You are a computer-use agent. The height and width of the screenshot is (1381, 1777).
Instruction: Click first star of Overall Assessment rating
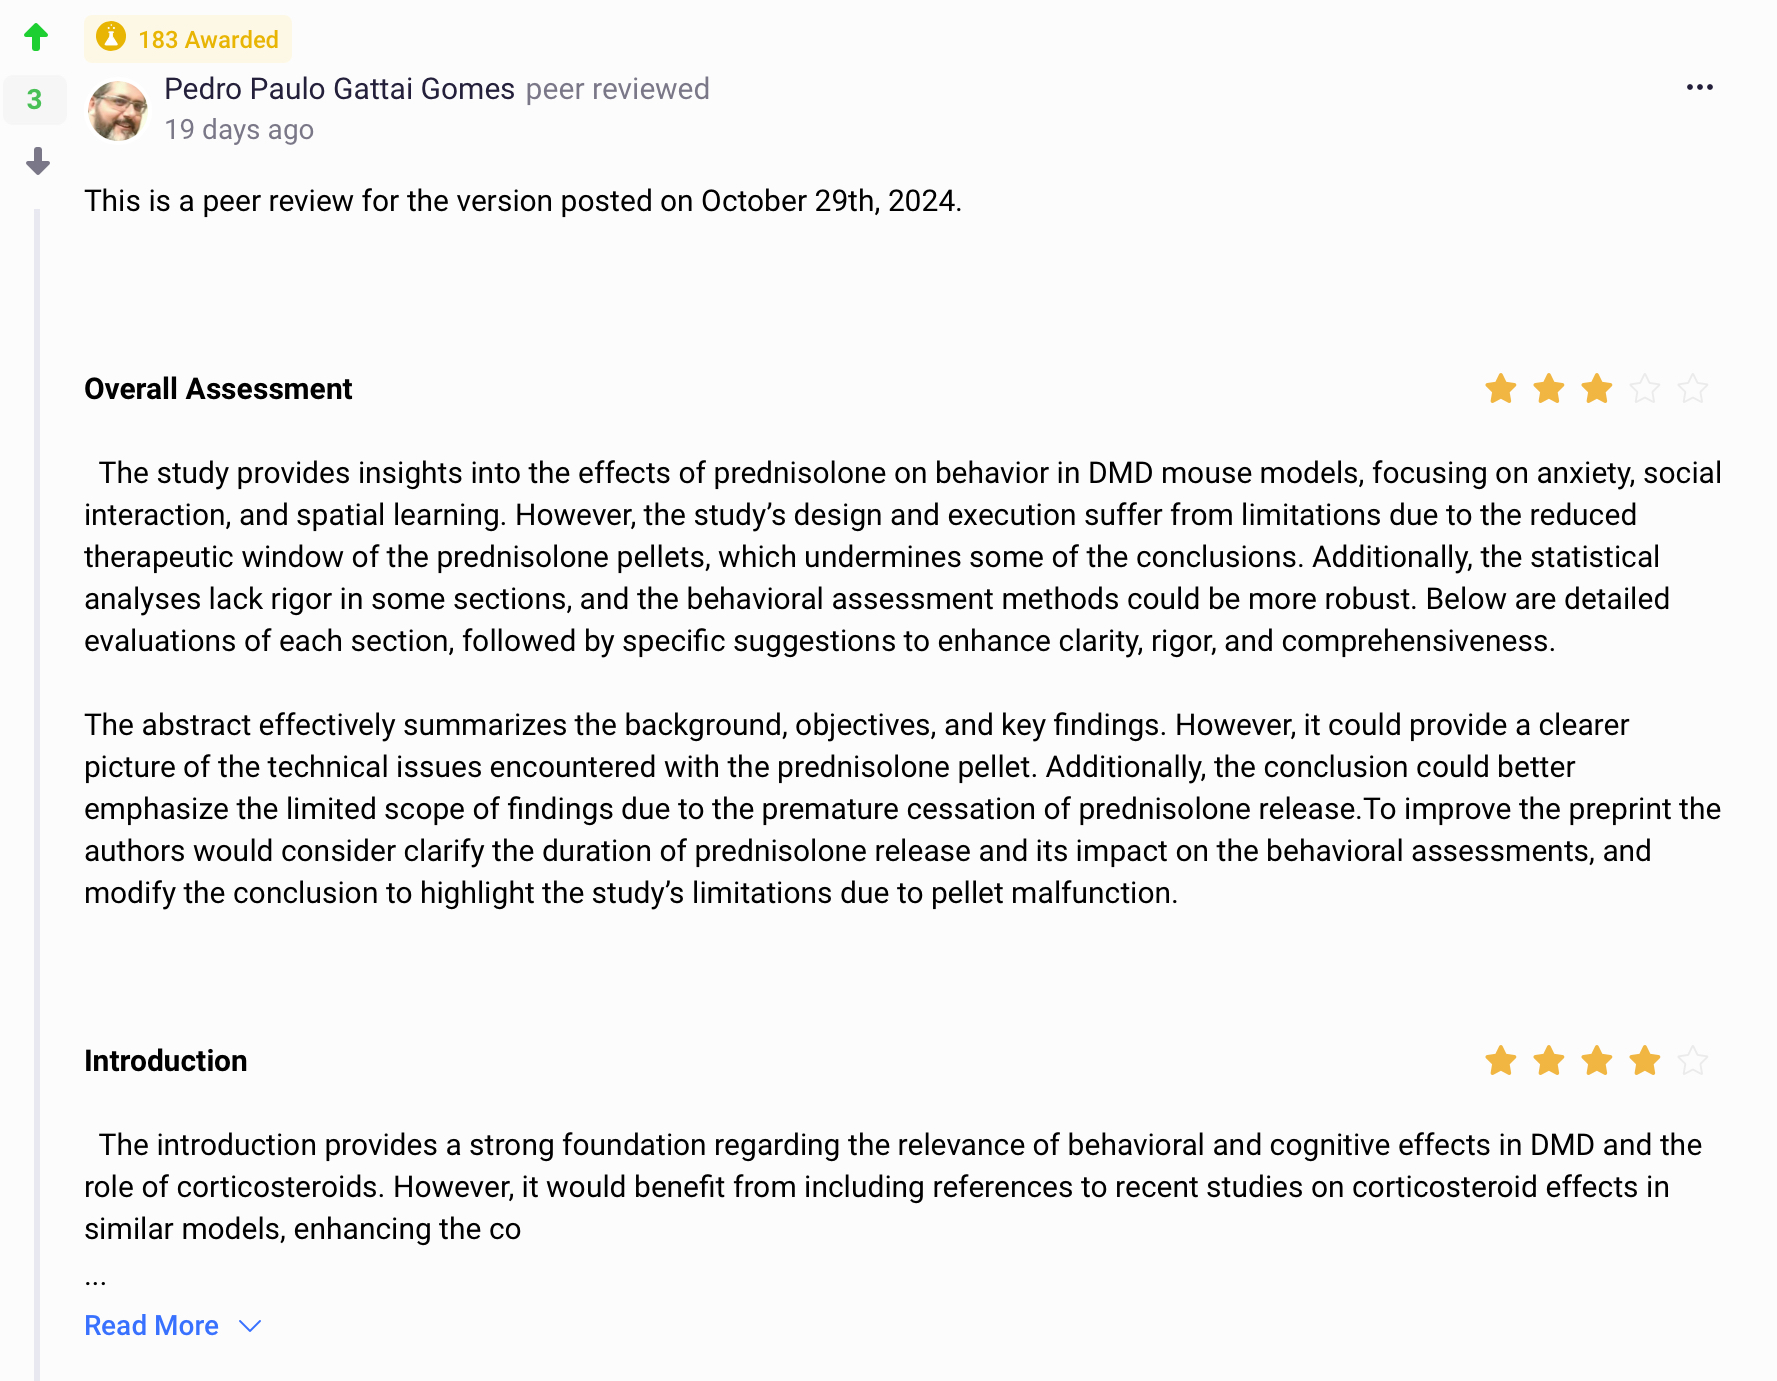coord(1500,389)
